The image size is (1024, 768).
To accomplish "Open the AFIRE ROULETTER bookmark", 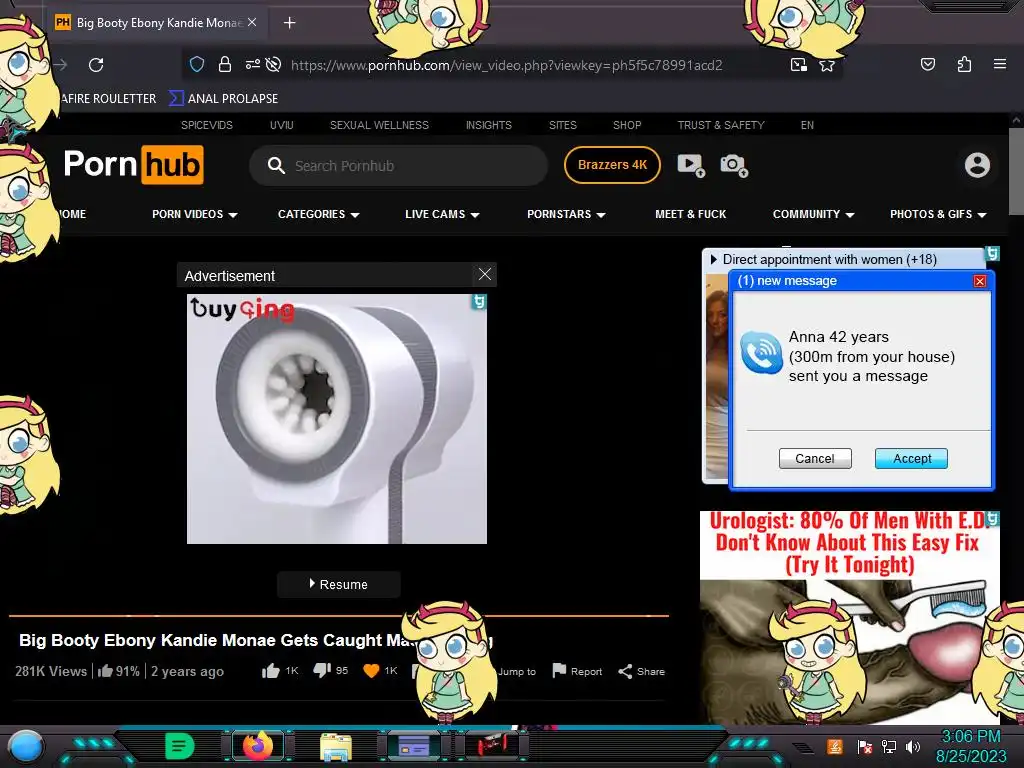I will [108, 99].
